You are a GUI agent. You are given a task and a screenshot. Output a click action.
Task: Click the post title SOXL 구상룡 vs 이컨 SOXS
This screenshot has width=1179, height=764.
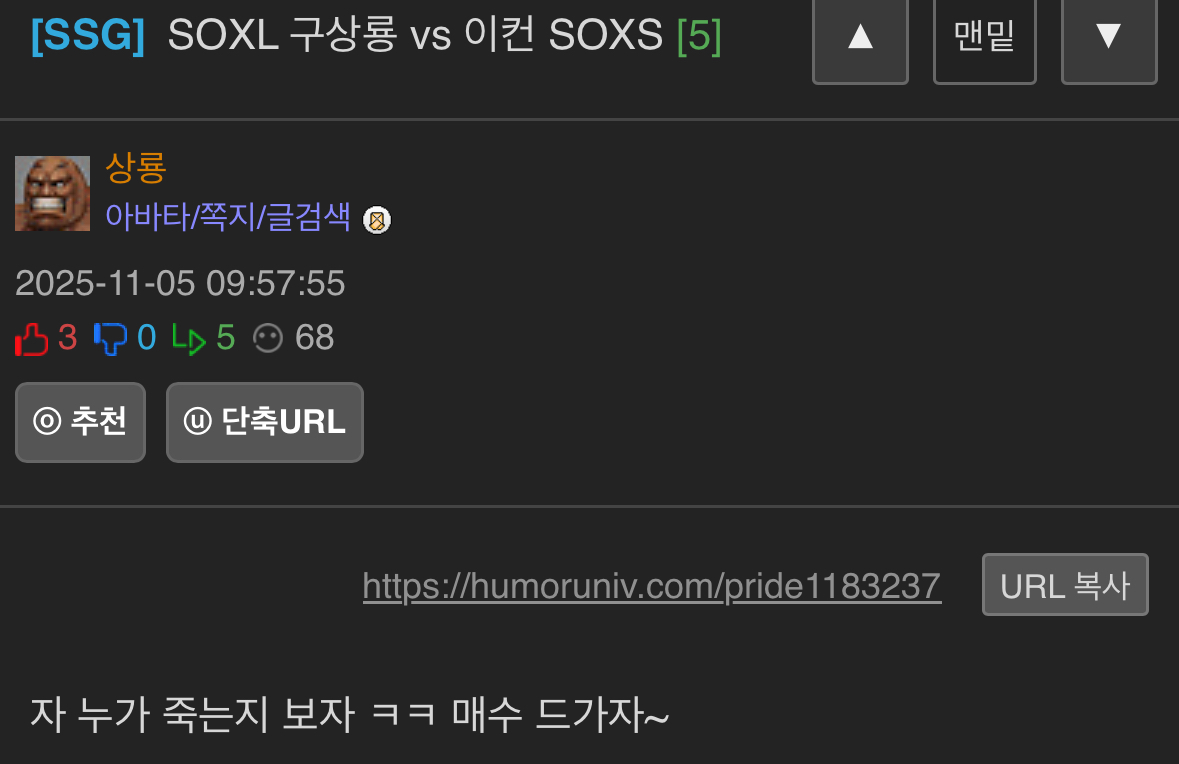coord(415,35)
